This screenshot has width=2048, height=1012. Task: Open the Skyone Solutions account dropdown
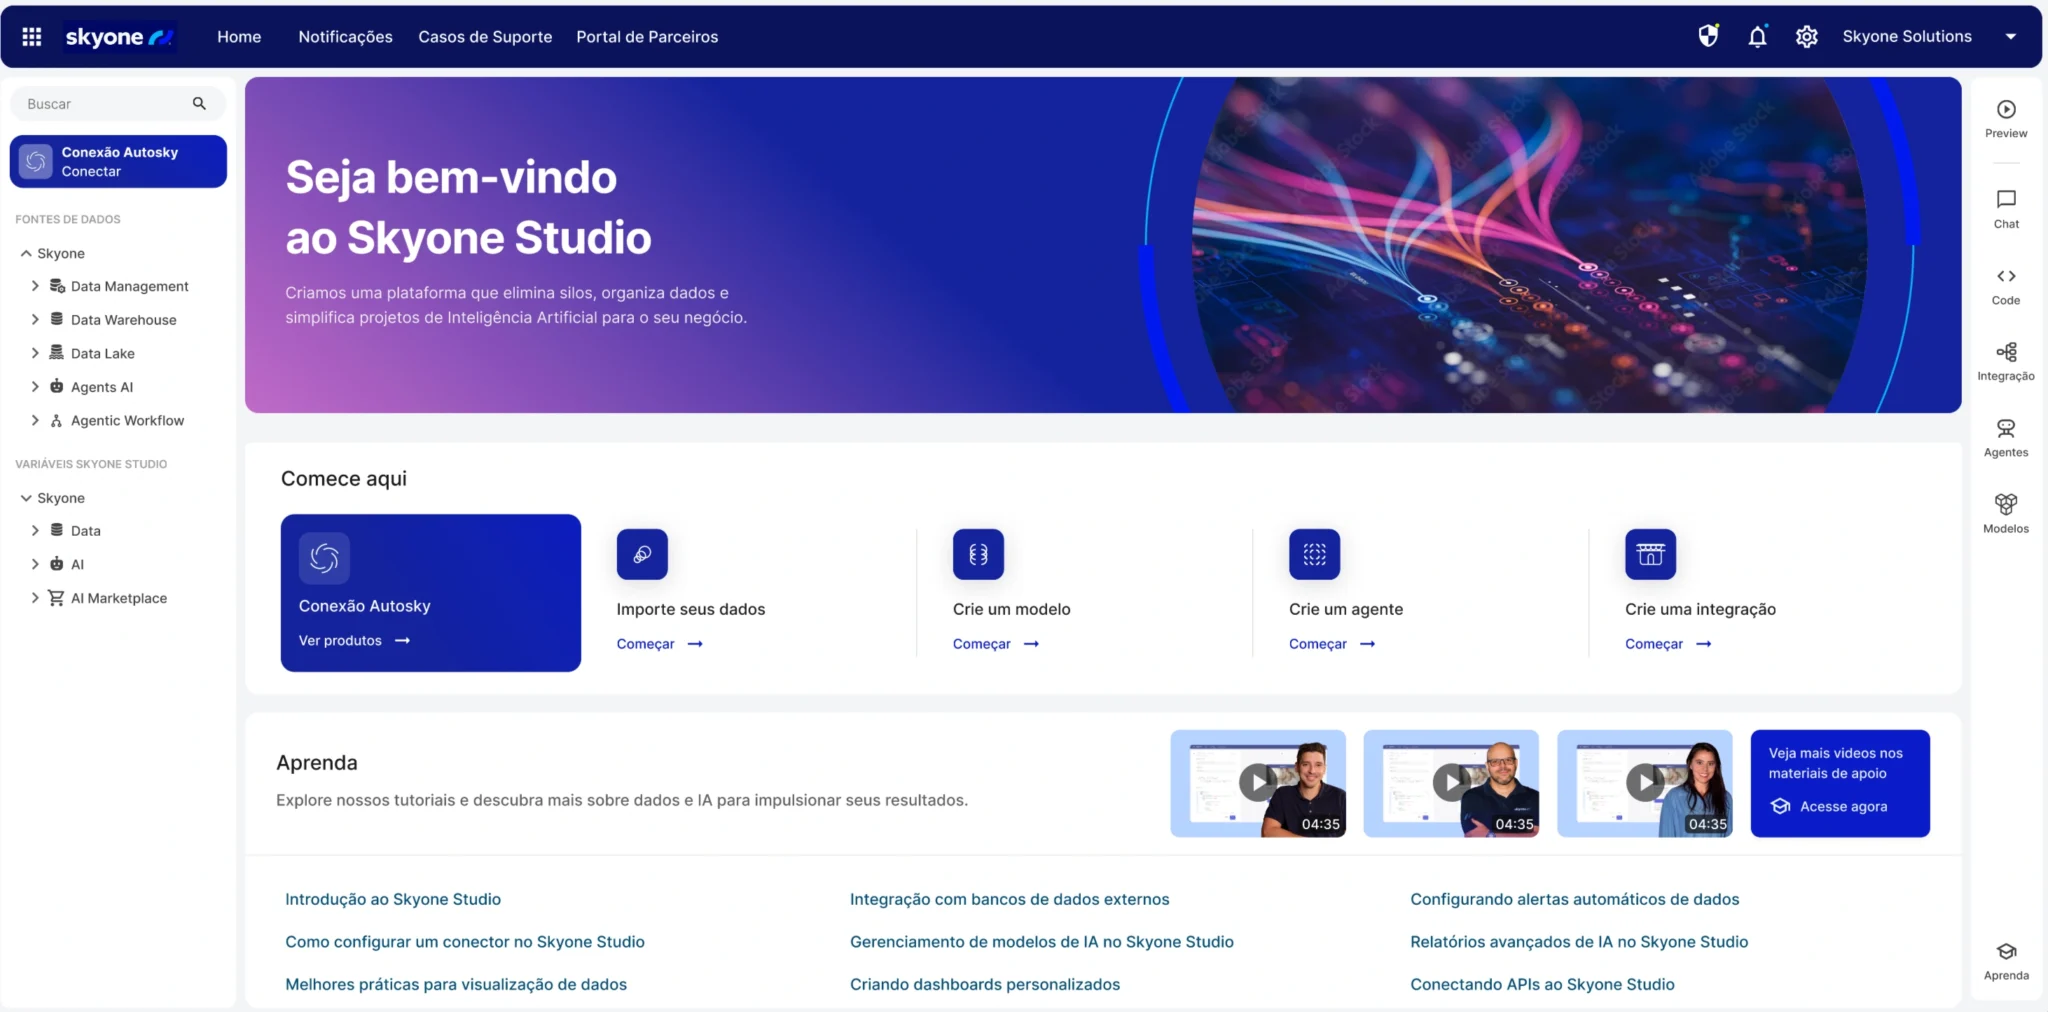coord(2010,37)
